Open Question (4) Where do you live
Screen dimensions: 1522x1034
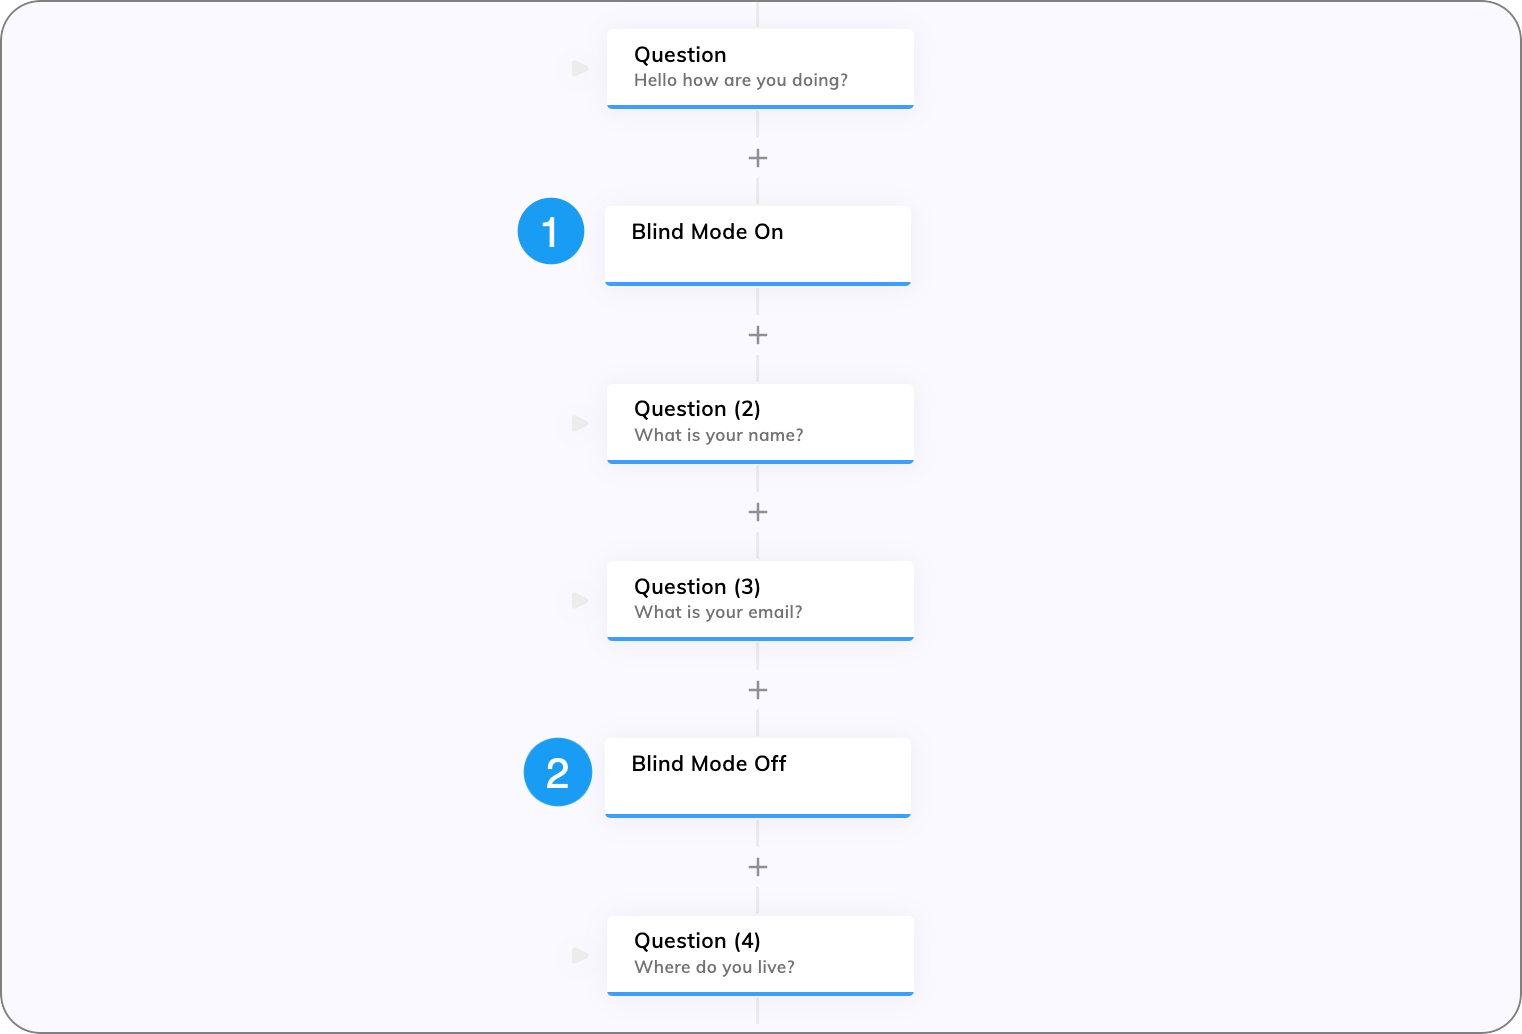(x=760, y=956)
